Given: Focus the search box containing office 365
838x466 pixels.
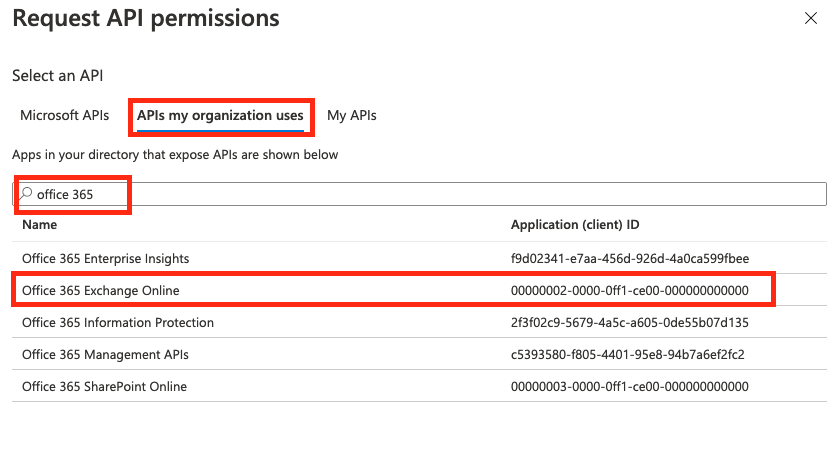Looking at the screenshot, I should click(x=420, y=194).
